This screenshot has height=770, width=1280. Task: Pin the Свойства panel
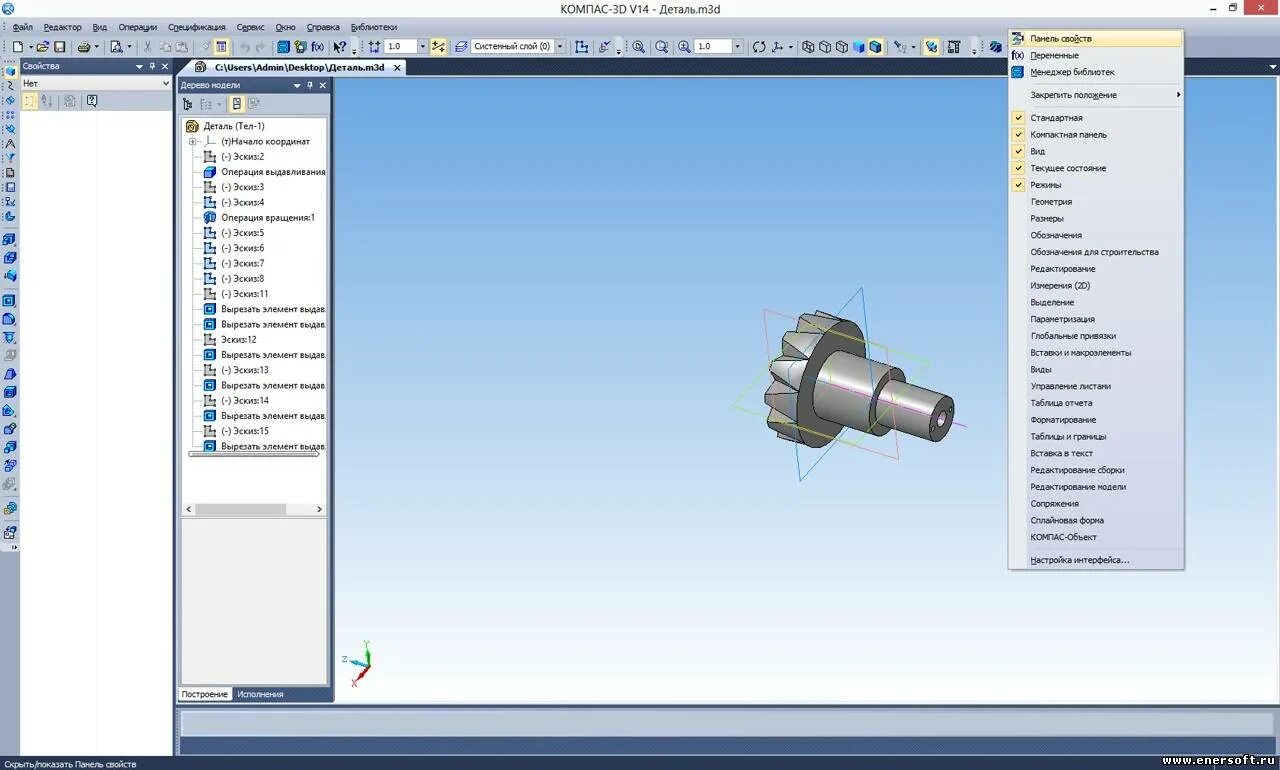click(153, 67)
